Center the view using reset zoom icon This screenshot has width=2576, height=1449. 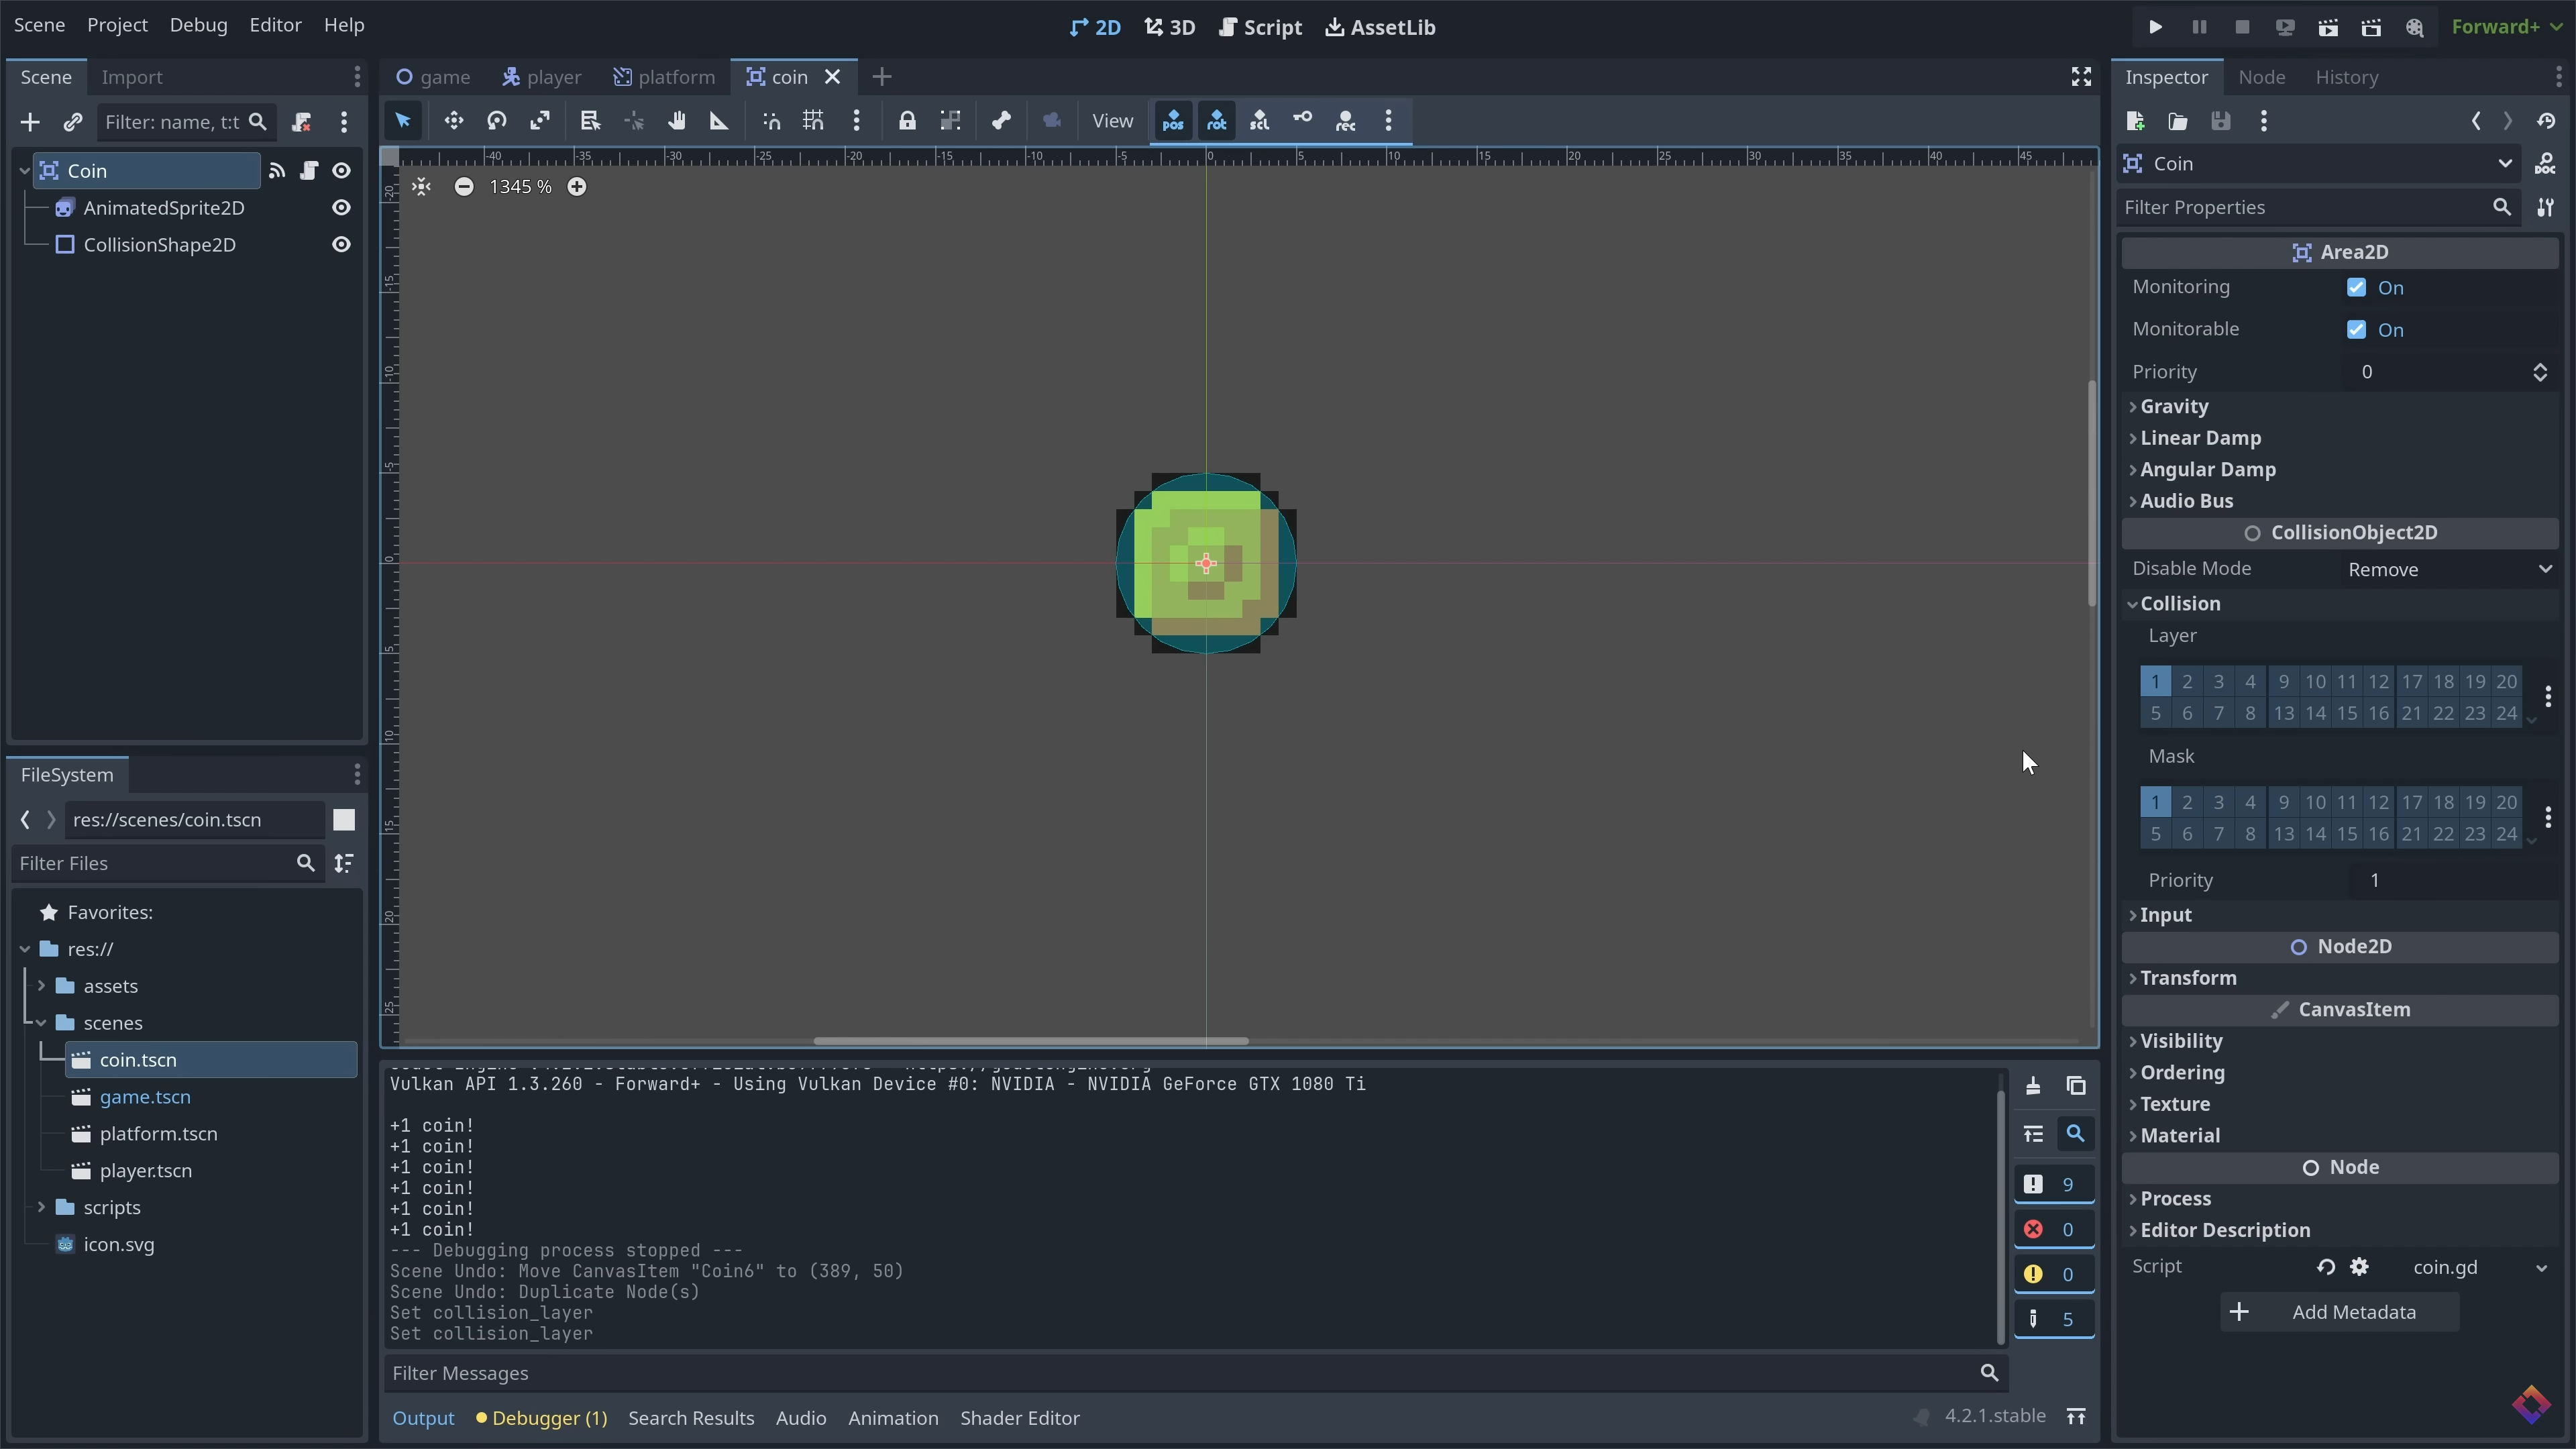421,187
